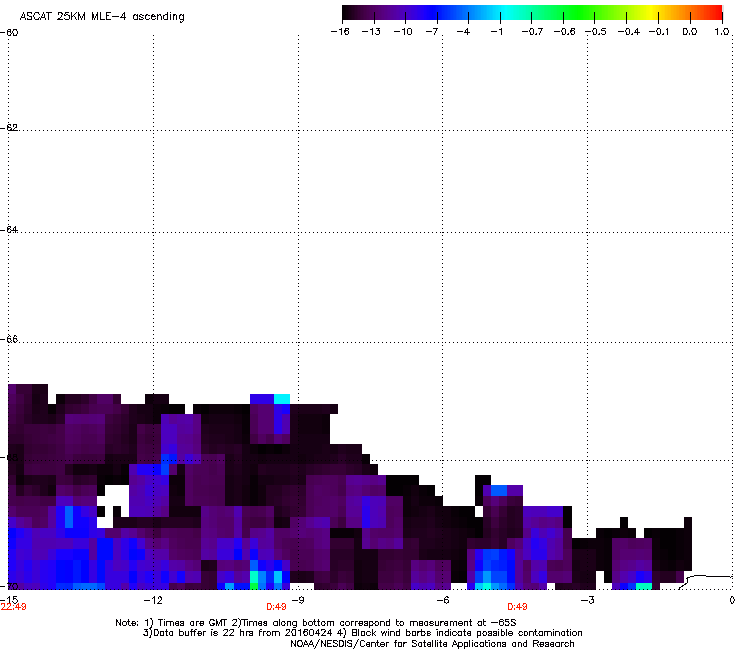Click the longitude axis label '-12'

click(x=153, y=600)
